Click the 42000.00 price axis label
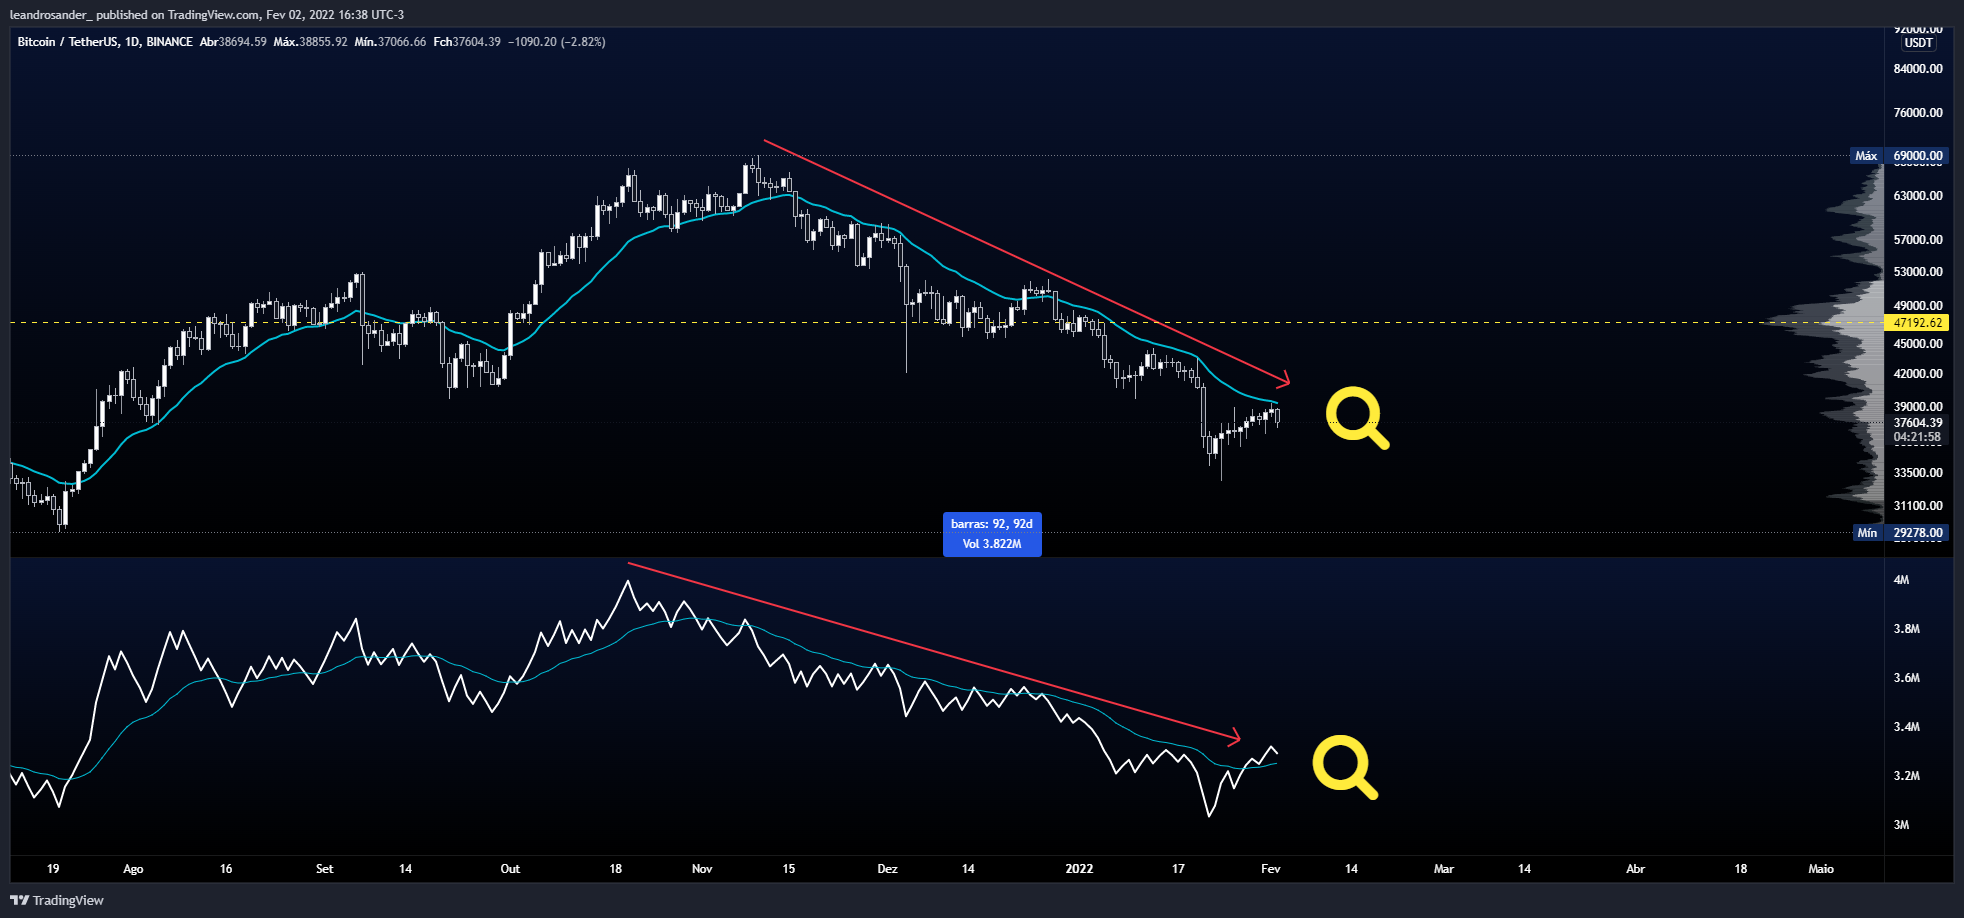Viewport: 1964px width, 918px height. pyautogui.click(x=1917, y=374)
